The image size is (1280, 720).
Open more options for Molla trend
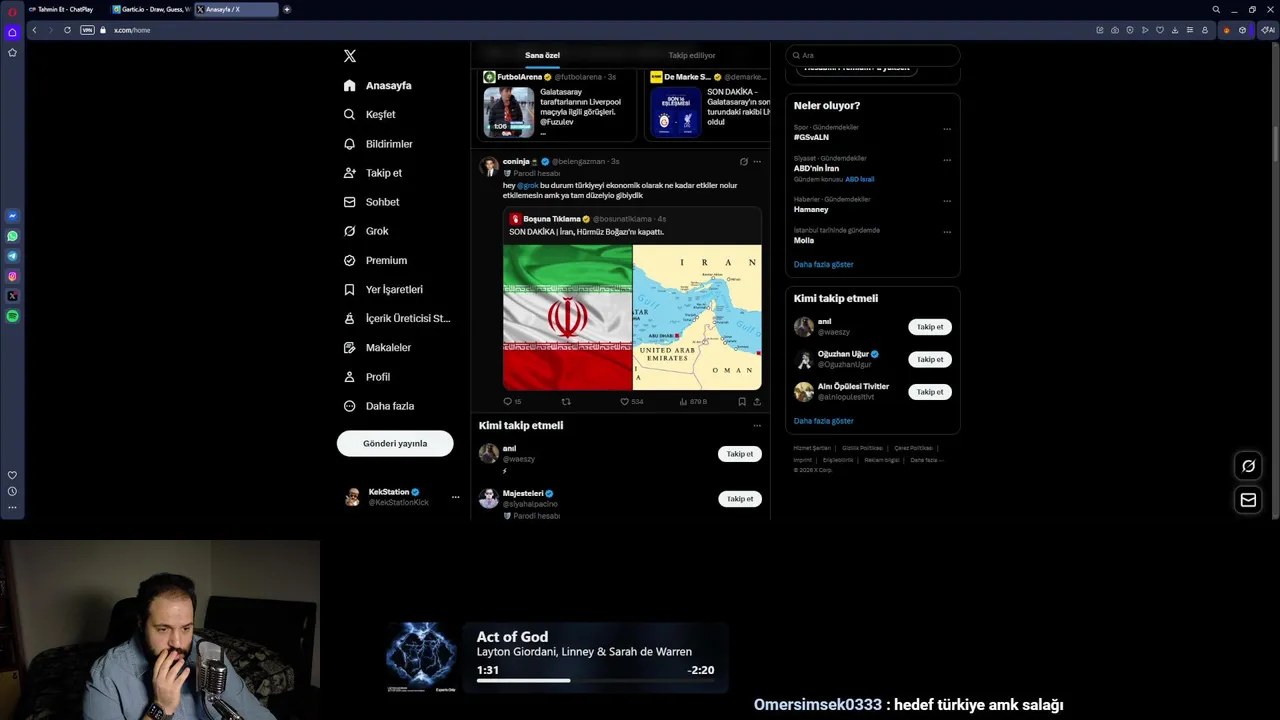pyautogui.click(x=947, y=231)
